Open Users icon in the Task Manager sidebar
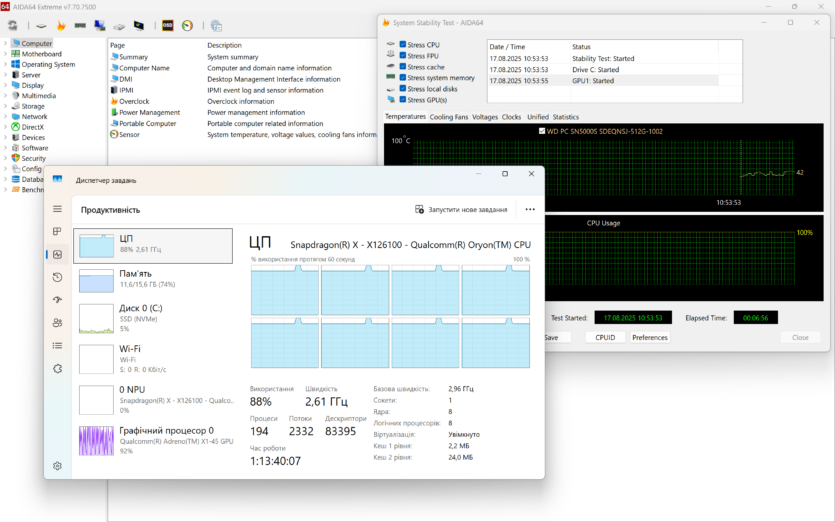This screenshot has width=835, height=522. [x=58, y=323]
